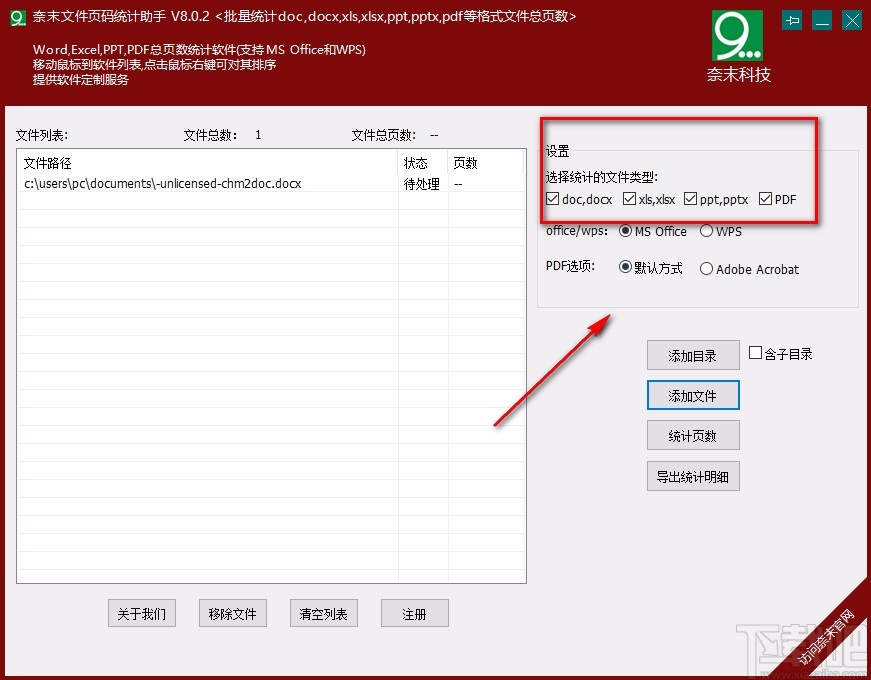Uncheck the doc,docx file type checkbox
Screen dimensions: 871x680
(552, 199)
